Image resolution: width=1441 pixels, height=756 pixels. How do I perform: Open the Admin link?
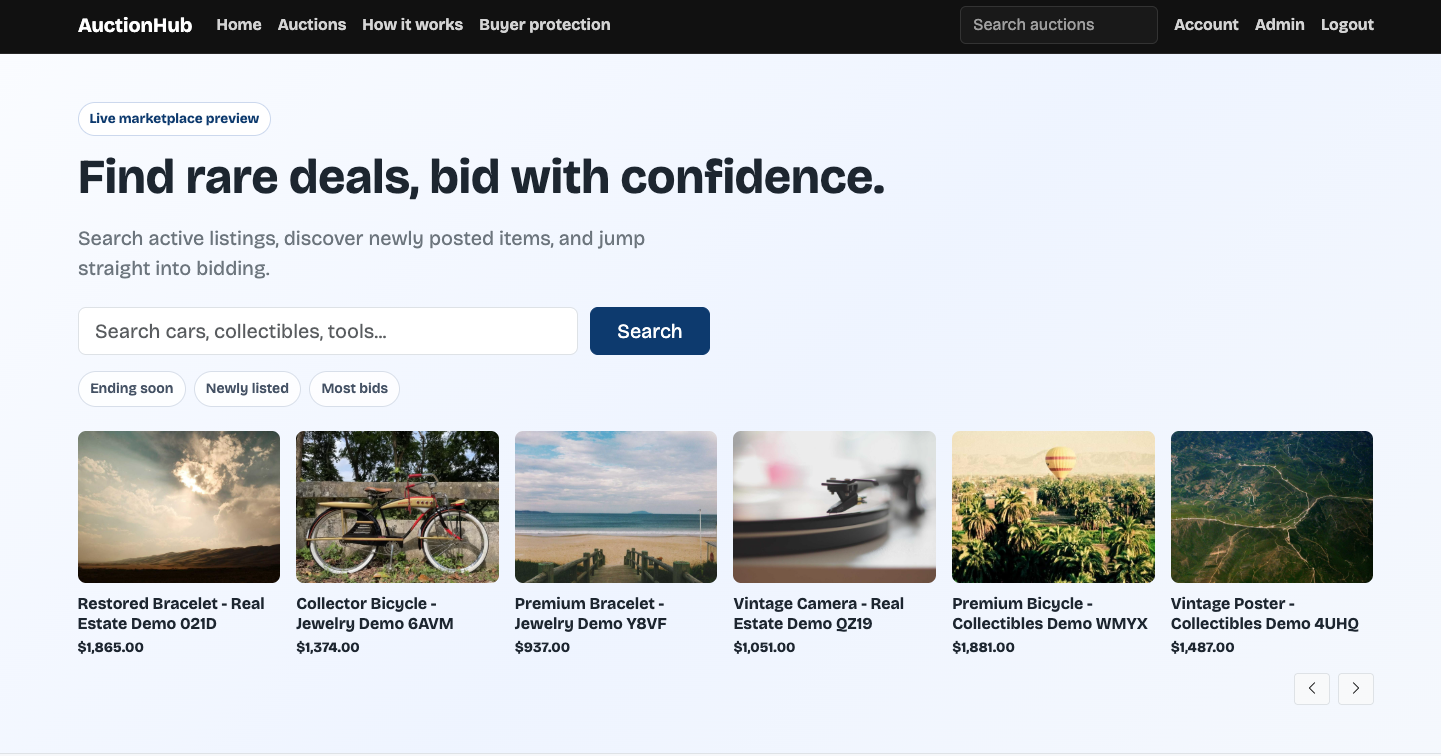point(1280,25)
